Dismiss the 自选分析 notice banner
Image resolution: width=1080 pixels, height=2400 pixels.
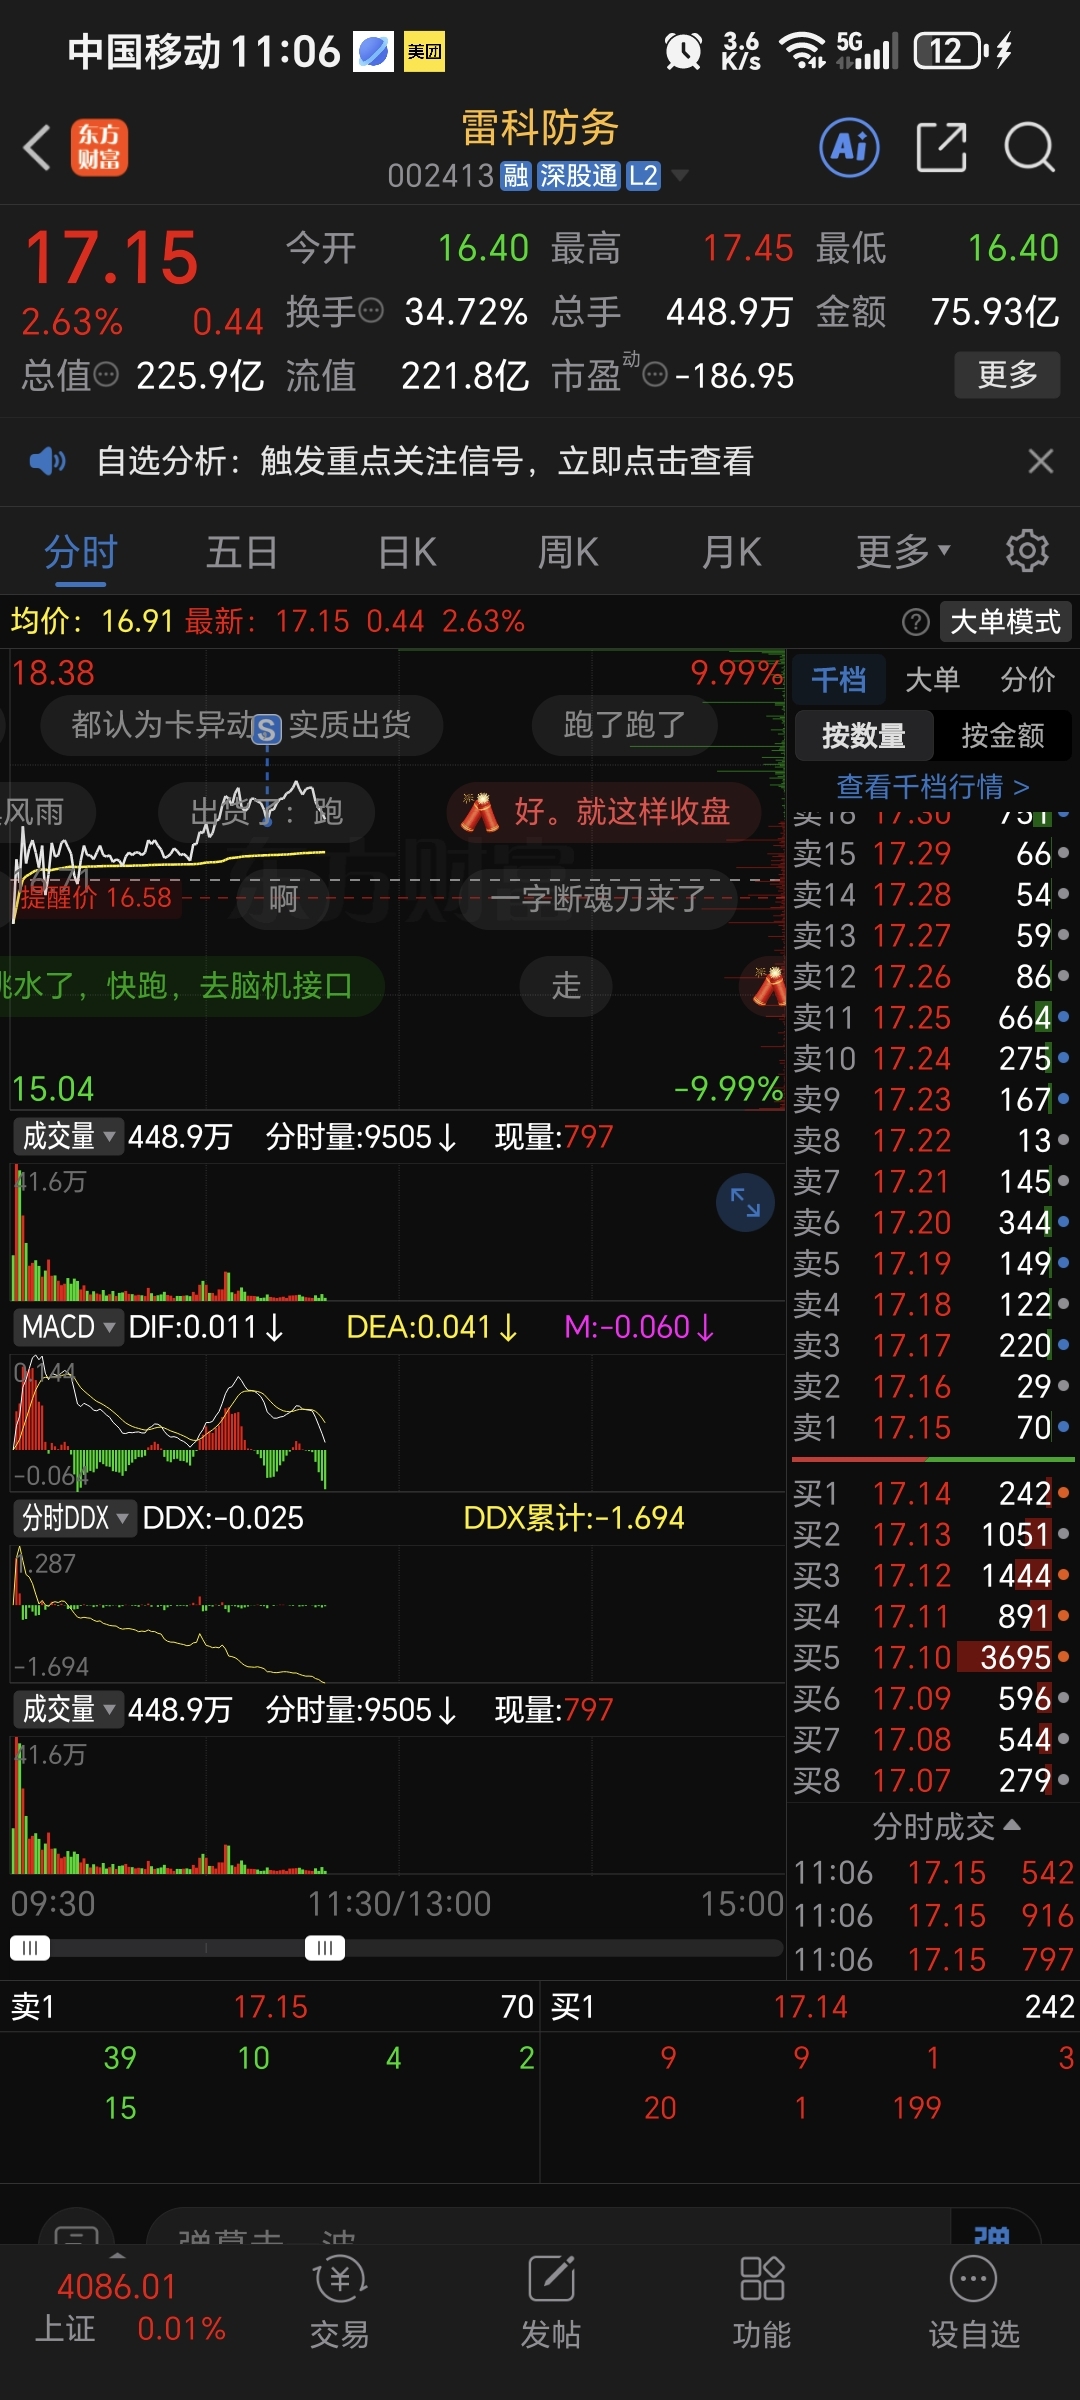(1041, 461)
